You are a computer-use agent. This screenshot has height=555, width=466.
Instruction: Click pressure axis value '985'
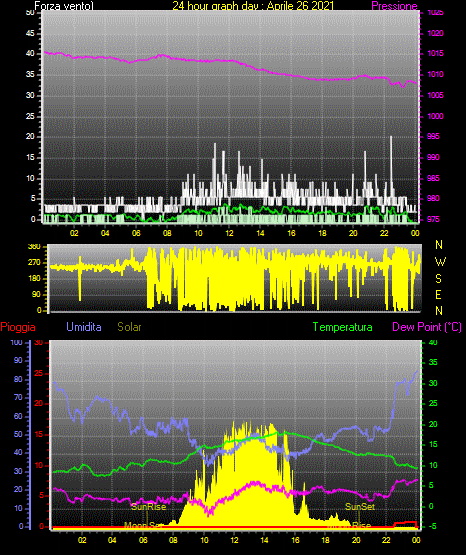click(x=433, y=178)
